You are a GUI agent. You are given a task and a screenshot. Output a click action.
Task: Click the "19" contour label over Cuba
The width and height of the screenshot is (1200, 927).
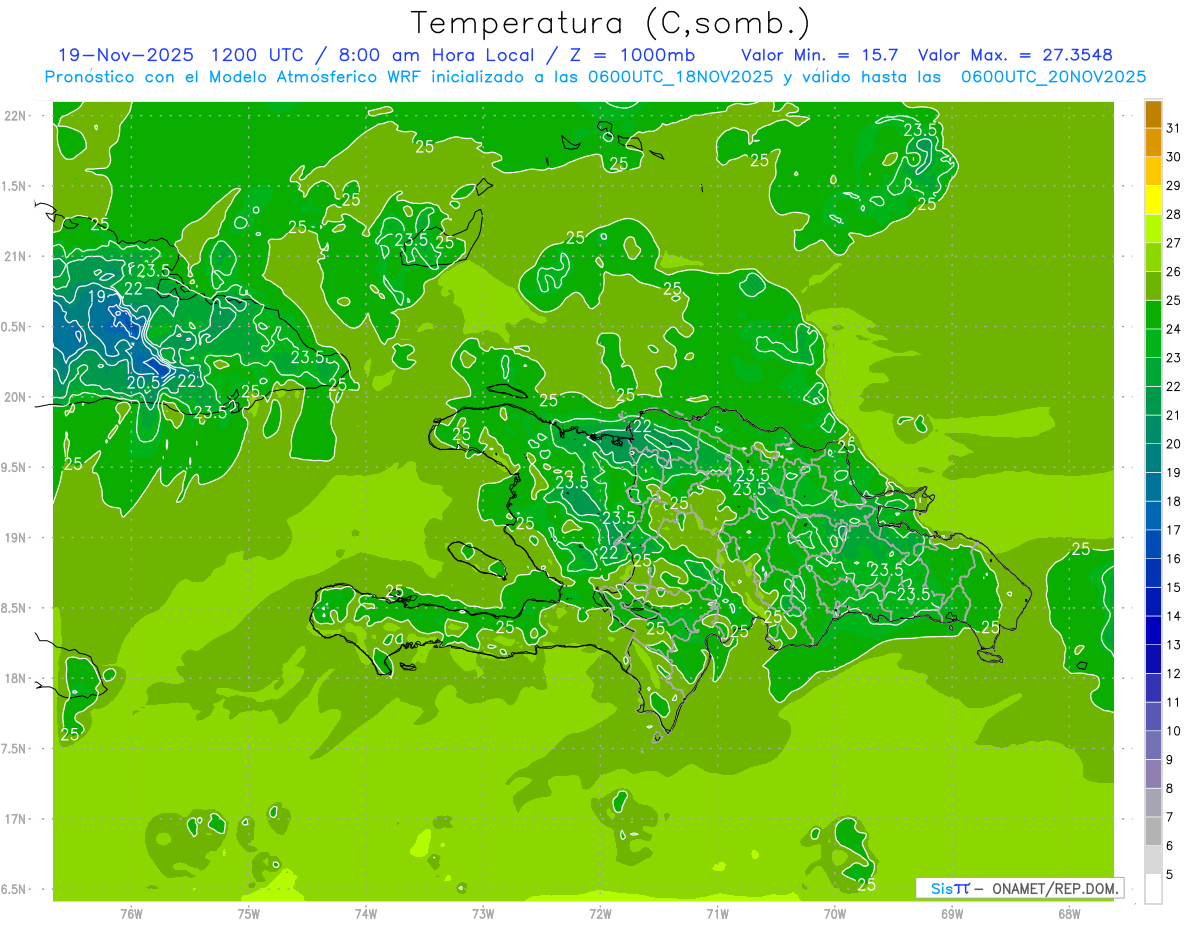(x=97, y=296)
